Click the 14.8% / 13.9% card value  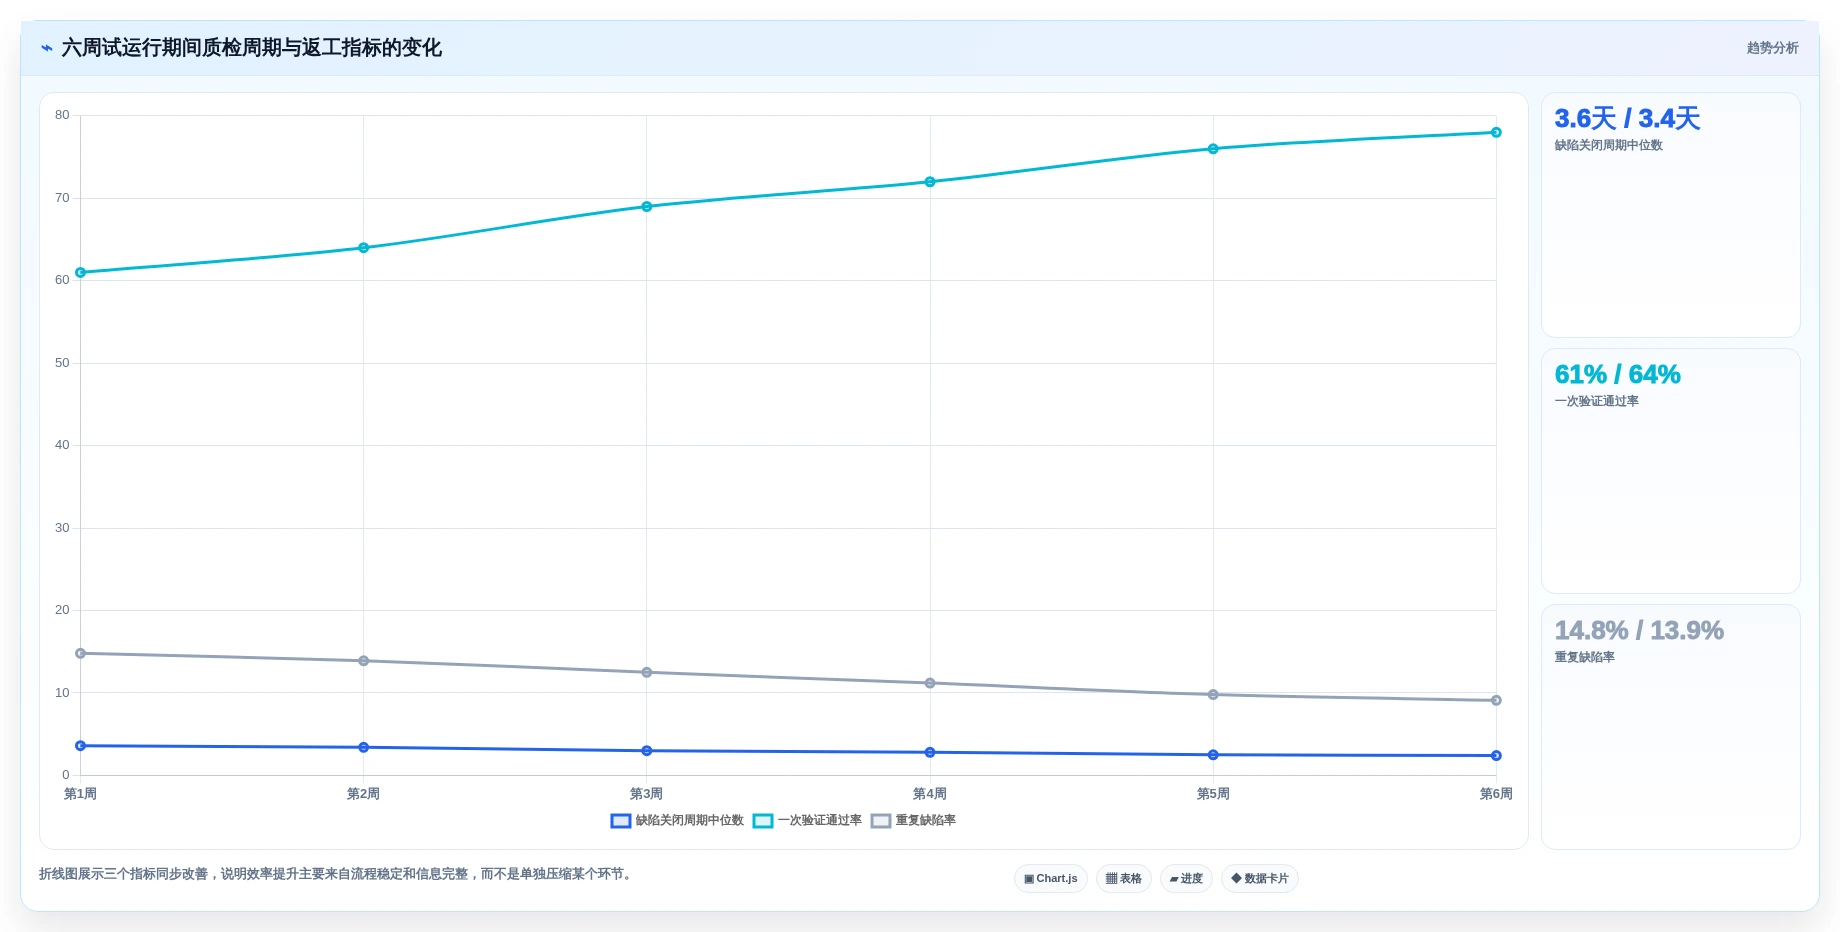click(1639, 630)
